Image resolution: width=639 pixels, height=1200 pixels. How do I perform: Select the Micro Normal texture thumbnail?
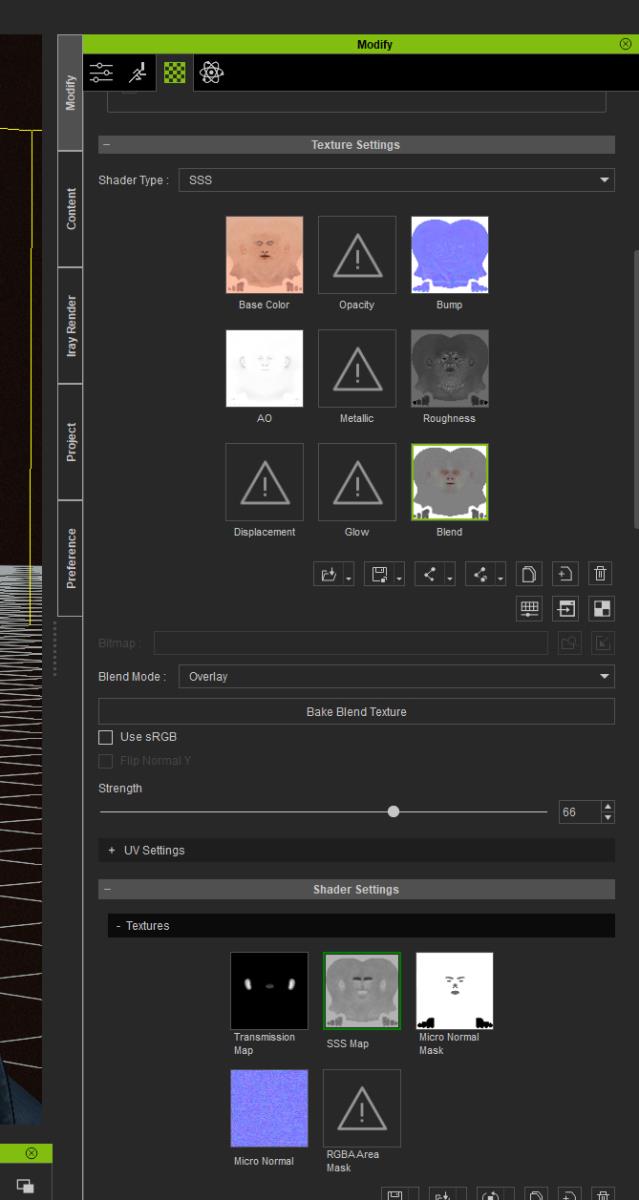point(269,1108)
